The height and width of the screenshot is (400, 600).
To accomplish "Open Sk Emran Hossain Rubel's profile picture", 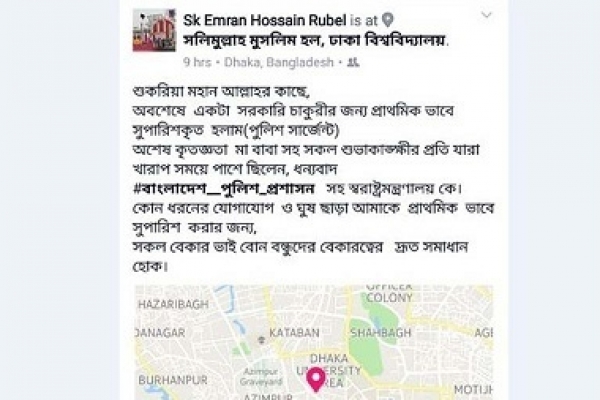I will pyautogui.click(x=154, y=30).
